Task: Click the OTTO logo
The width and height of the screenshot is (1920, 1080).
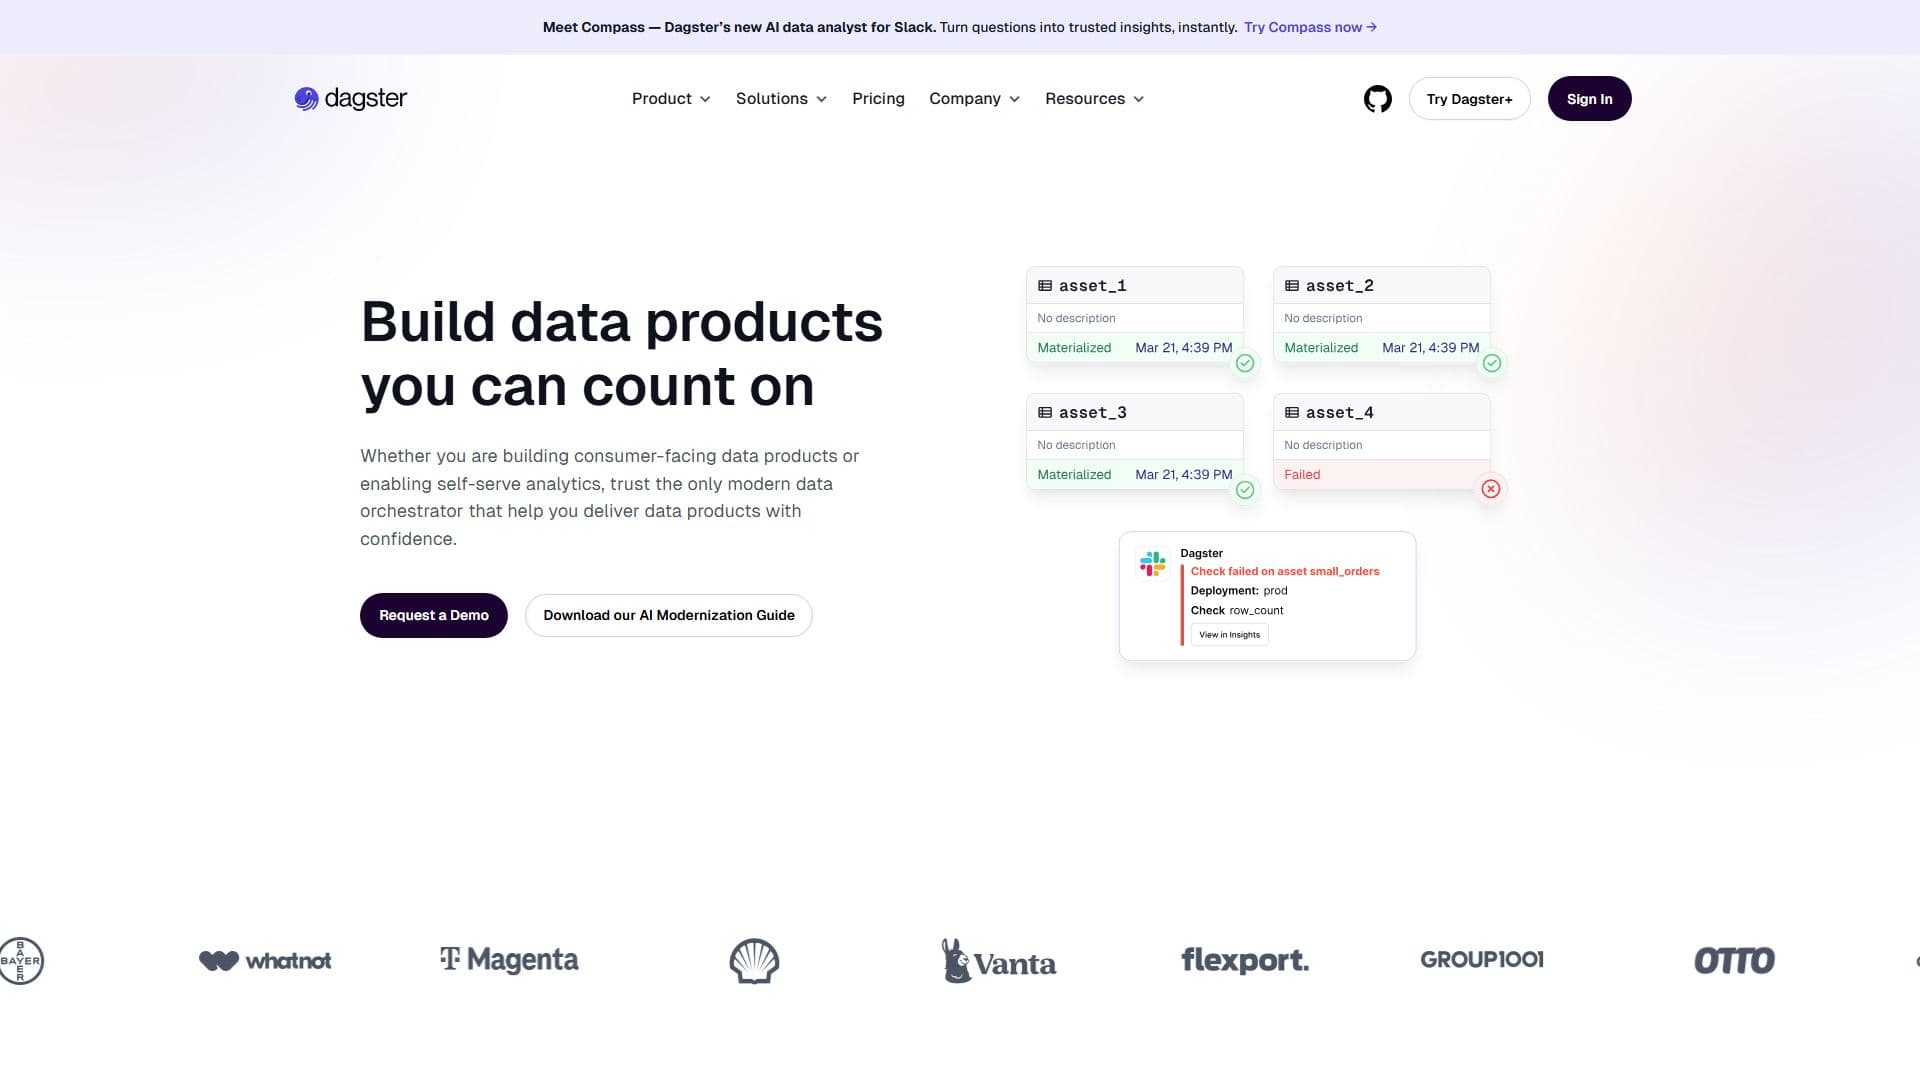Action: pyautogui.click(x=1734, y=961)
